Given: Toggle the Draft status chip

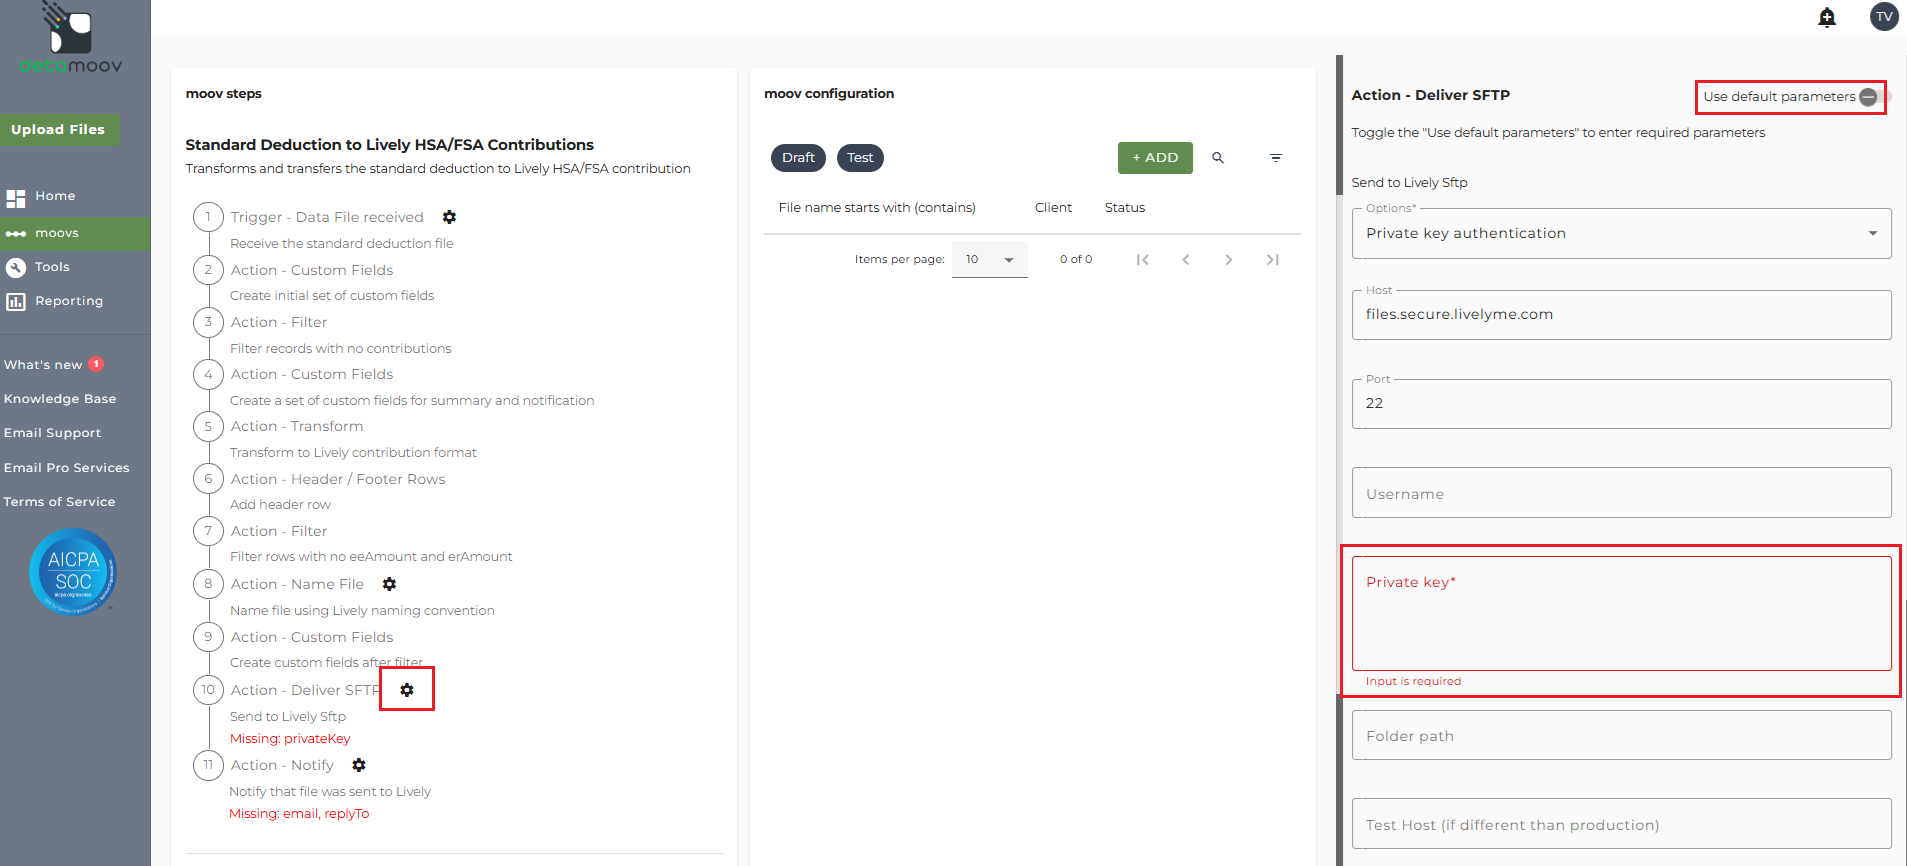Looking at the screenshot, I should click(798, 158).
